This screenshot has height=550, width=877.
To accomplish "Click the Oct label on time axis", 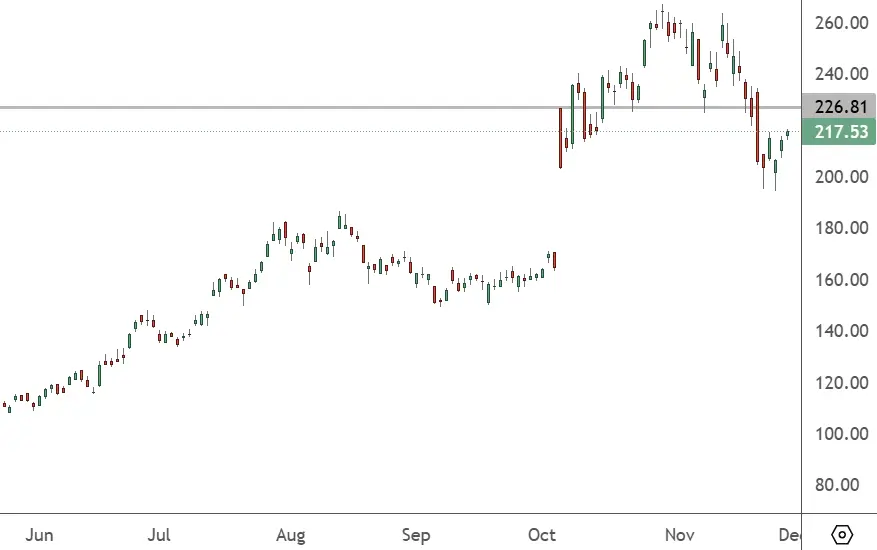I will [543, 535].
